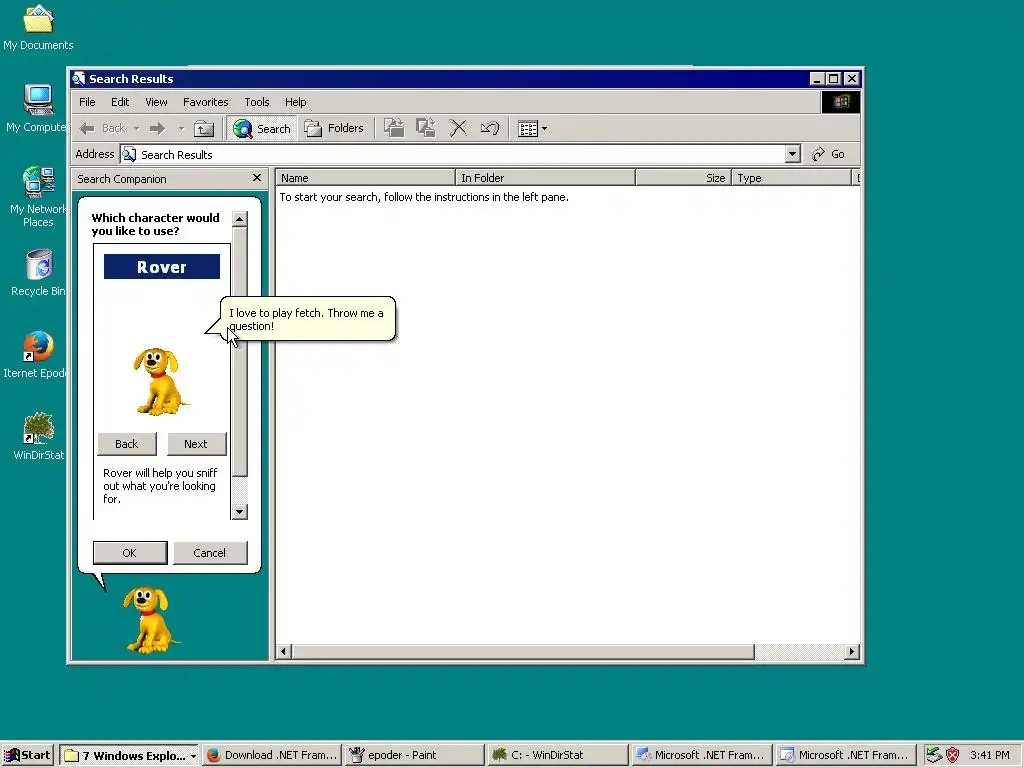The height and width of the screenshot is (768, 1024).
Task: Sort results by In Folder column header
Action: click(545, 178)
